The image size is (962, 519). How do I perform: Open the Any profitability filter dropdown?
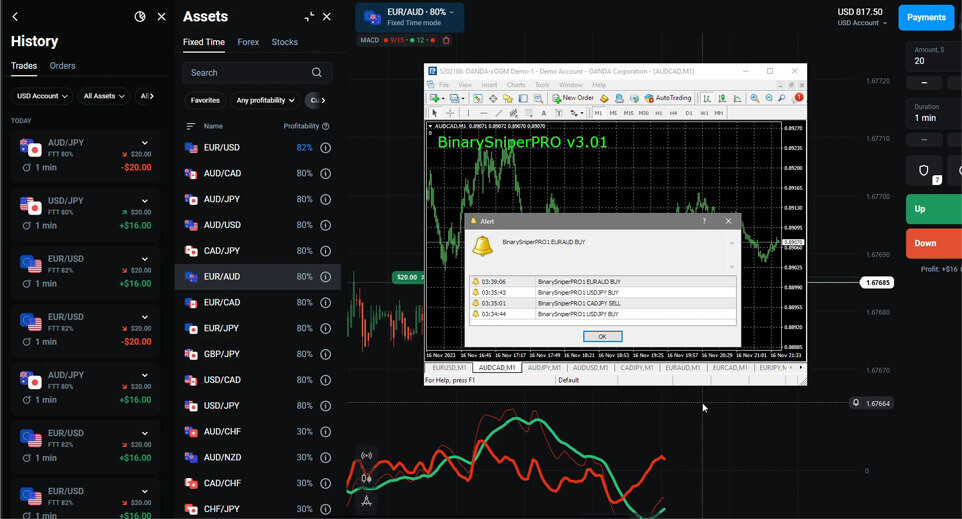point(265,100)
